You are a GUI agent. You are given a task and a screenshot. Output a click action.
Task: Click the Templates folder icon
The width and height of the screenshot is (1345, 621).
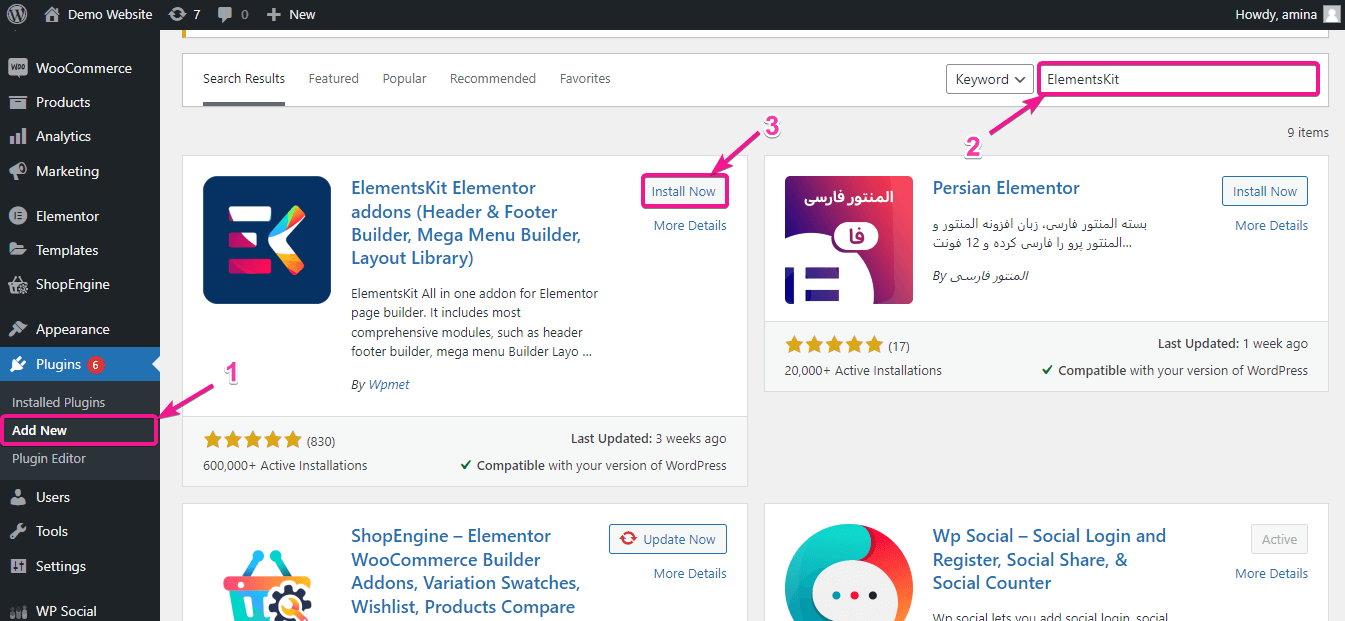[17, 250]
